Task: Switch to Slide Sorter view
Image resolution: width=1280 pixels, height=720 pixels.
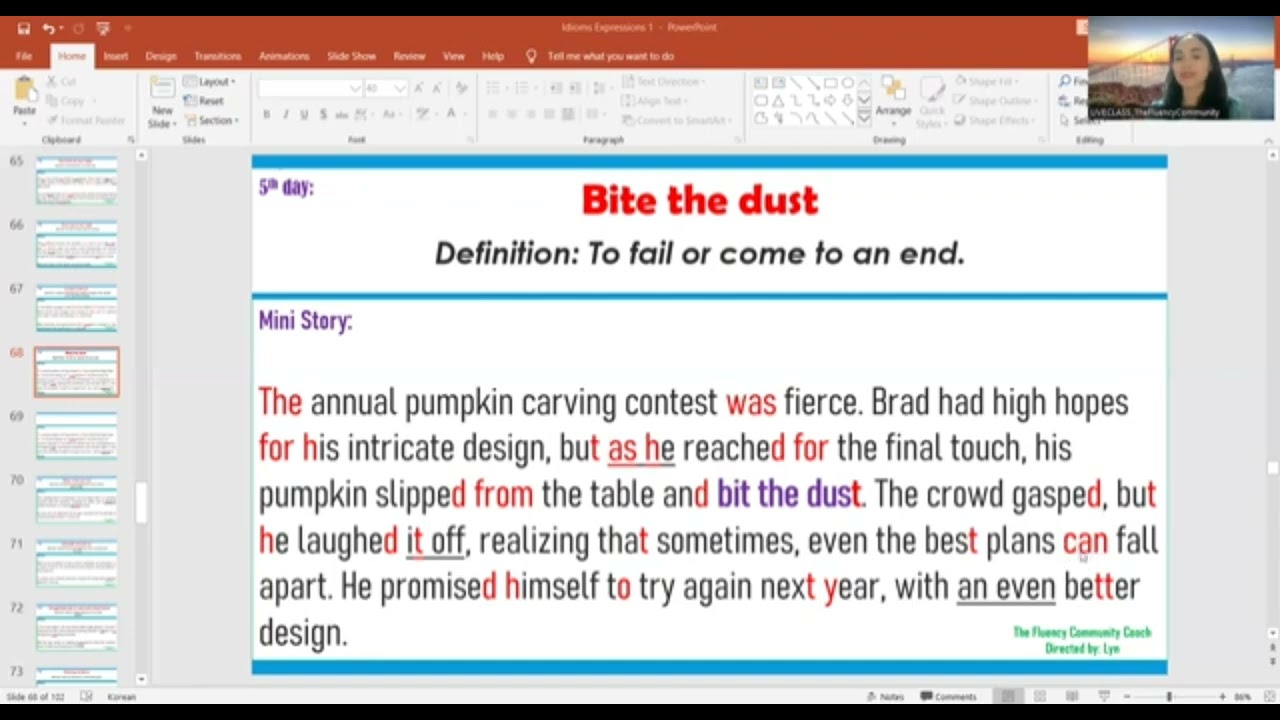Action: 1040,696
